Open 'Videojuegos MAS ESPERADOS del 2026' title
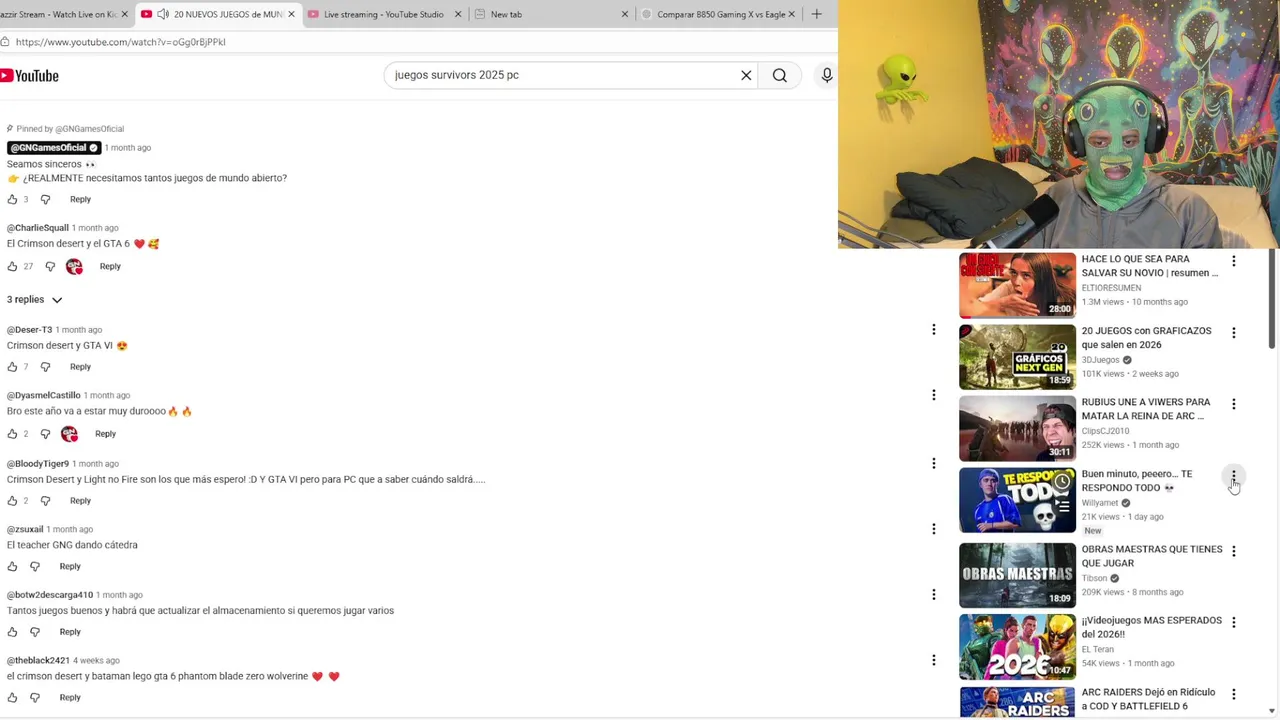Viewport: 1280px width, 720px height. point(1151,627)
